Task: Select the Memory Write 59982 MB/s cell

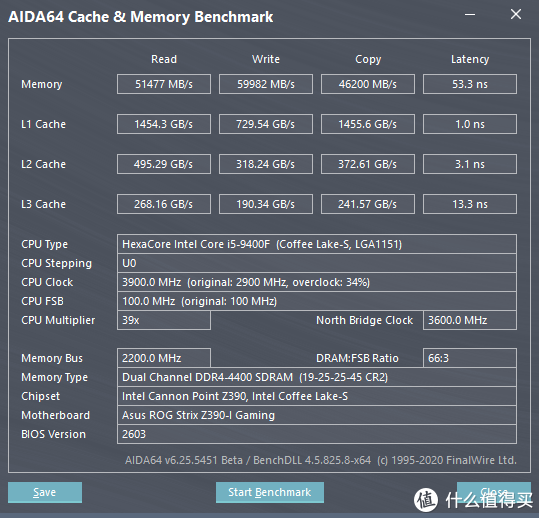Action: coord(266,84)
